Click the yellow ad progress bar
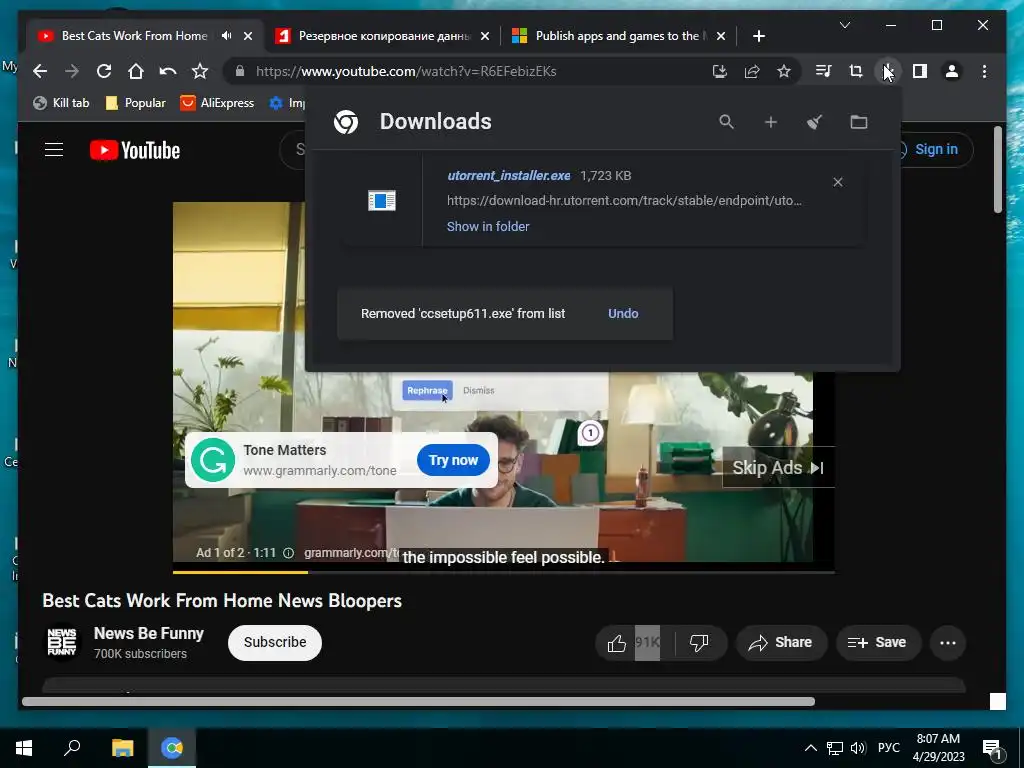The height and width of the screenshot is (768, 1024). [x=240, y=572]
